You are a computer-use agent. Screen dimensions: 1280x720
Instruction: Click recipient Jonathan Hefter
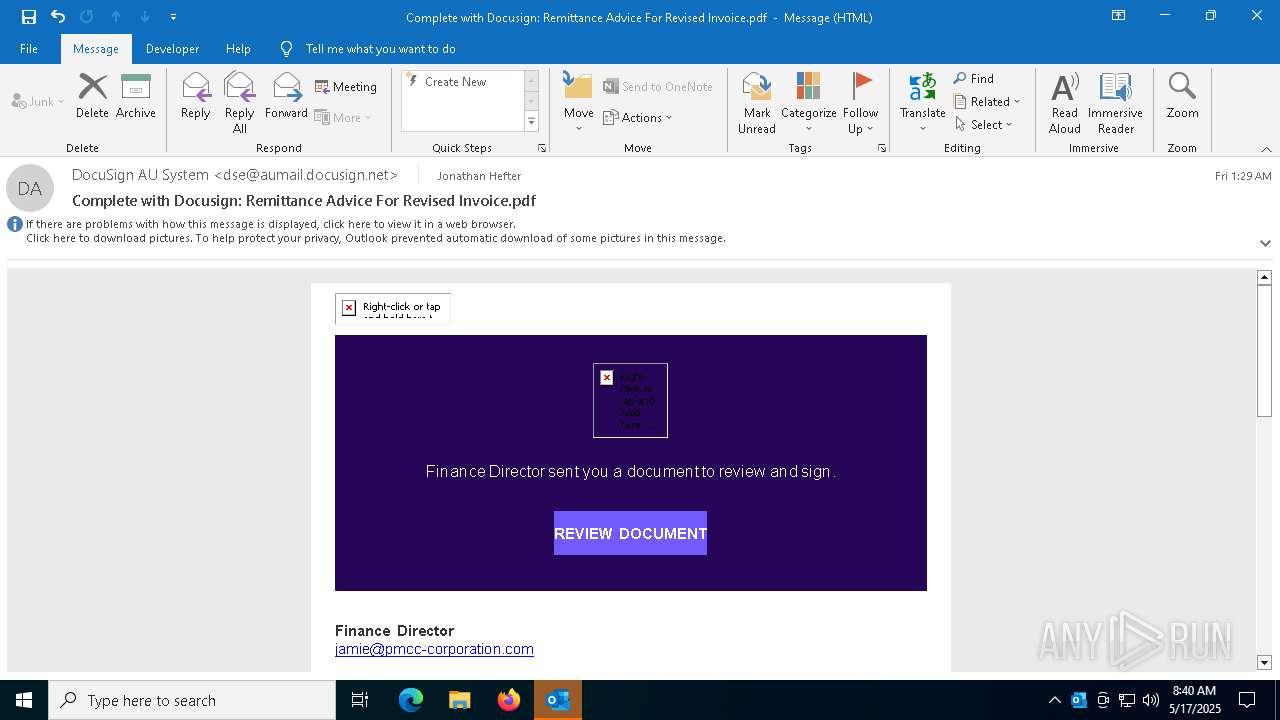pos(479,176)
